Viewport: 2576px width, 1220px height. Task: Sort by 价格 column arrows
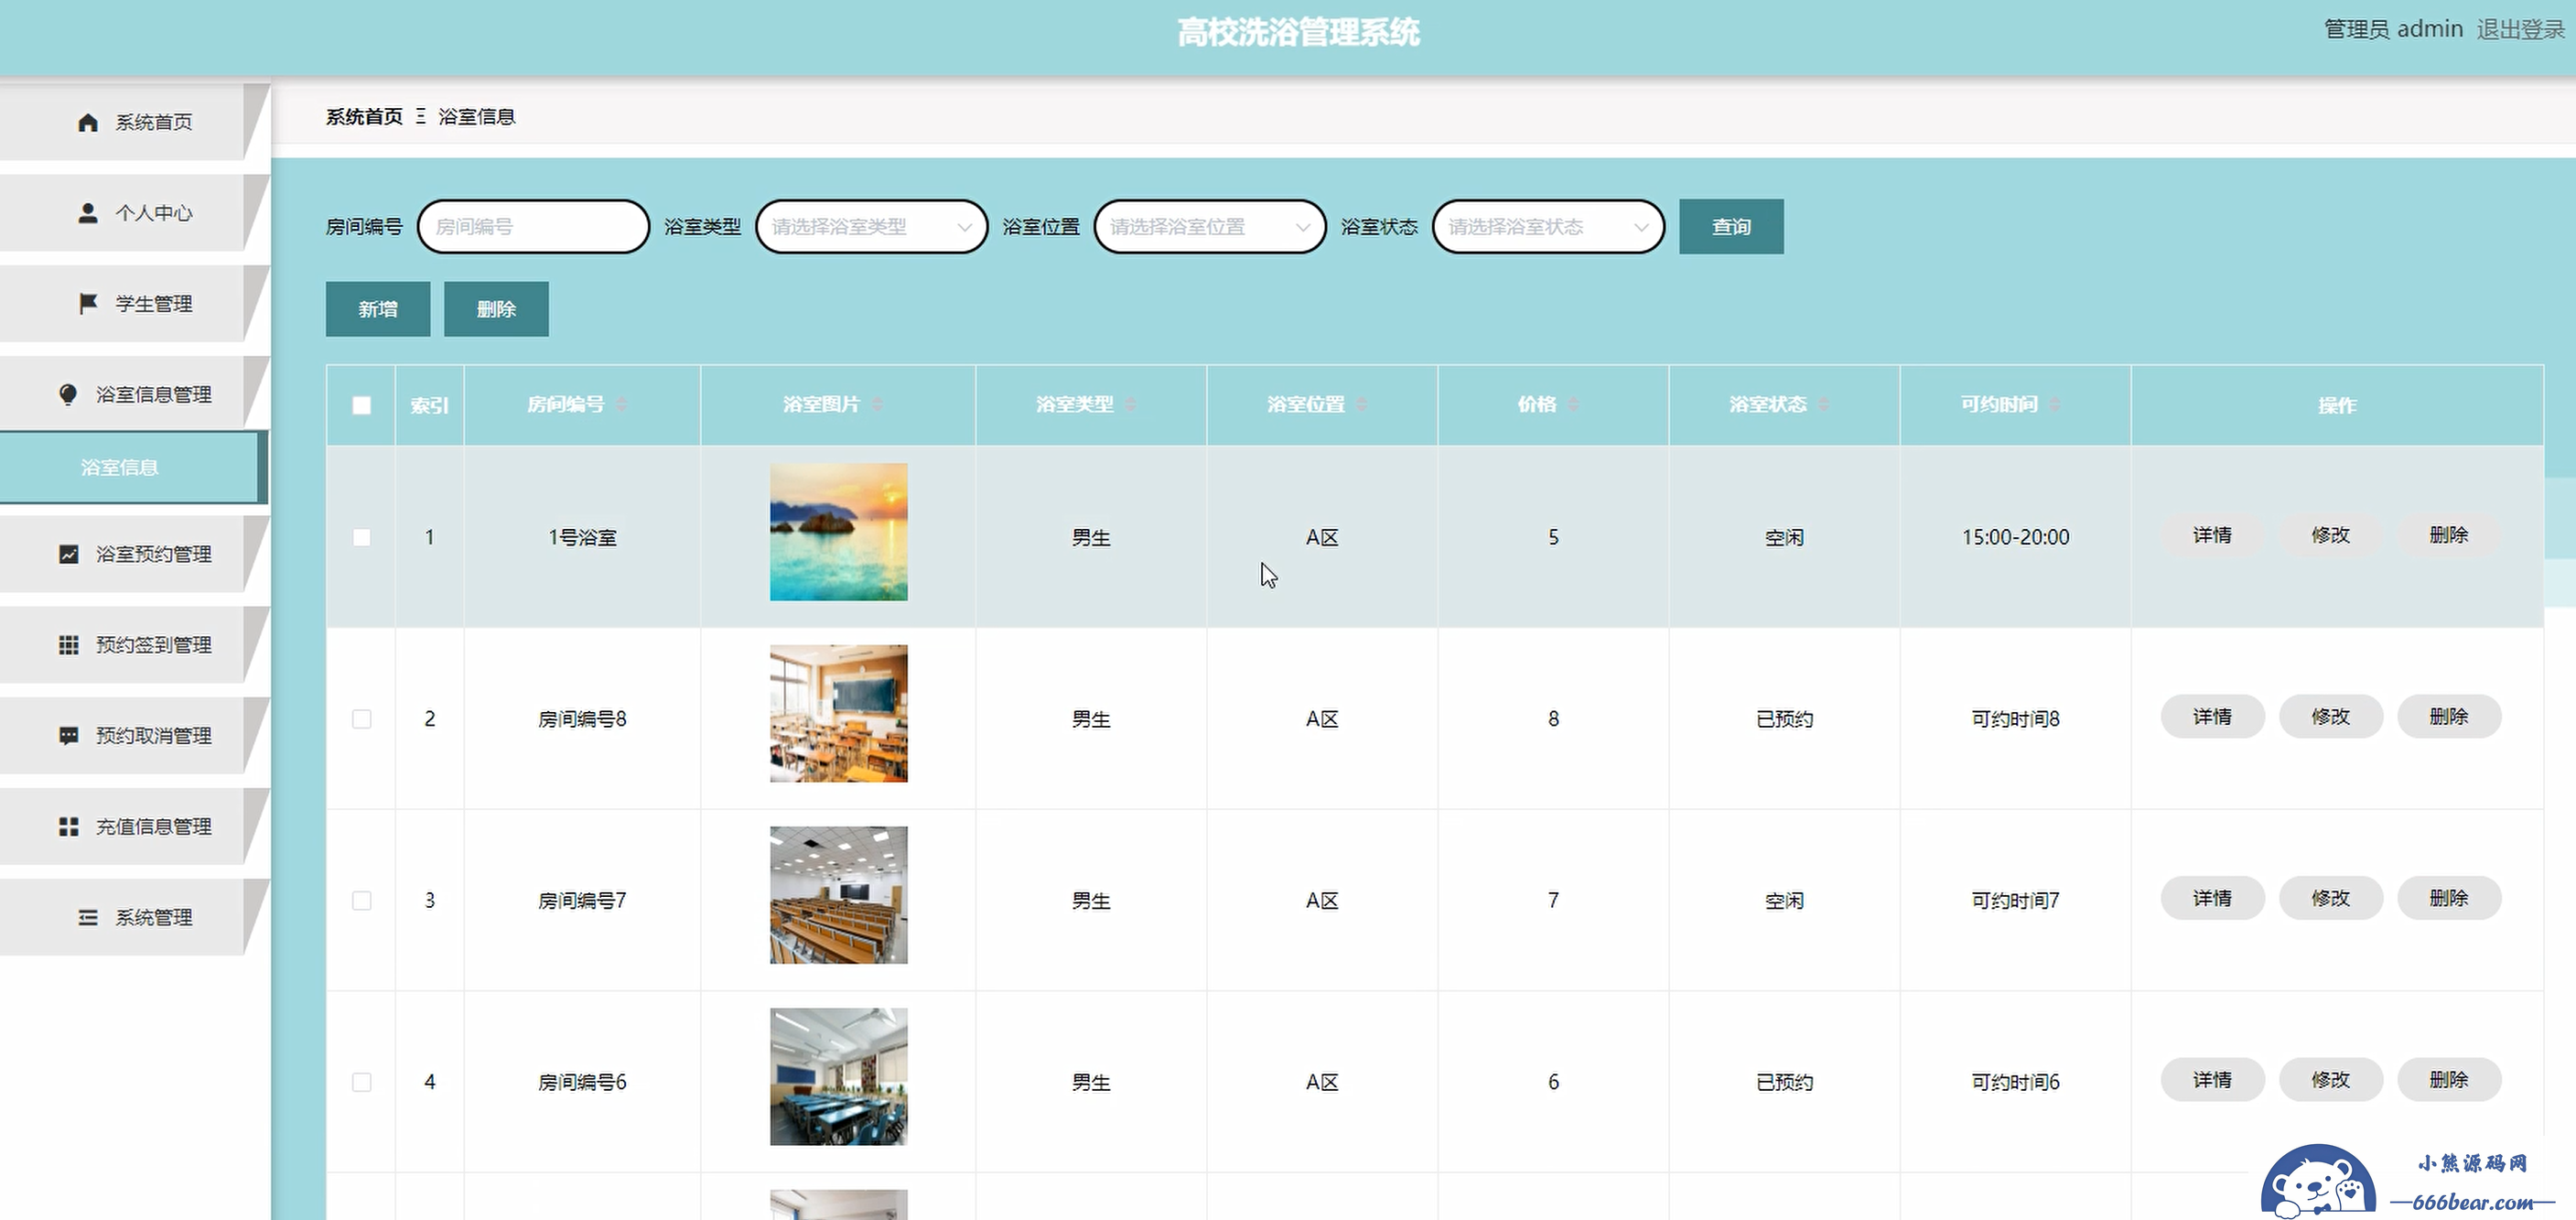point(1573,404)
